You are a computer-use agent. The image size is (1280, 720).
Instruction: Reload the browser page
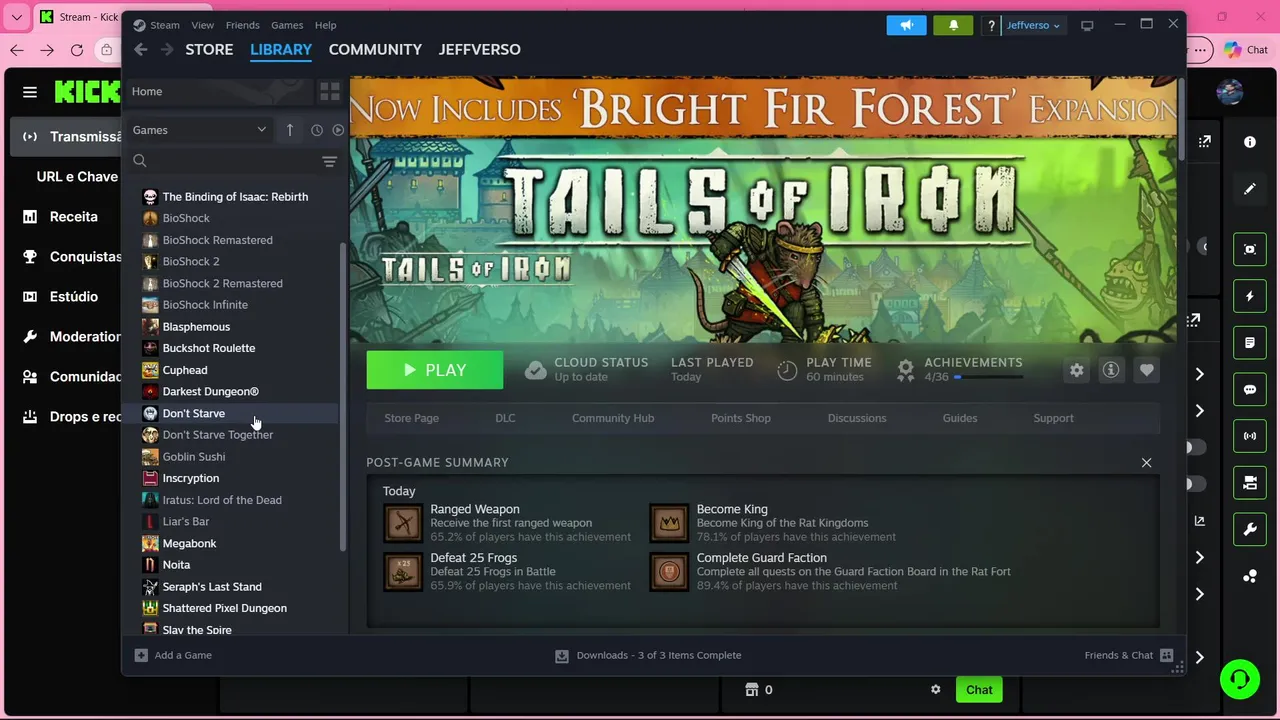click(77, 50)
